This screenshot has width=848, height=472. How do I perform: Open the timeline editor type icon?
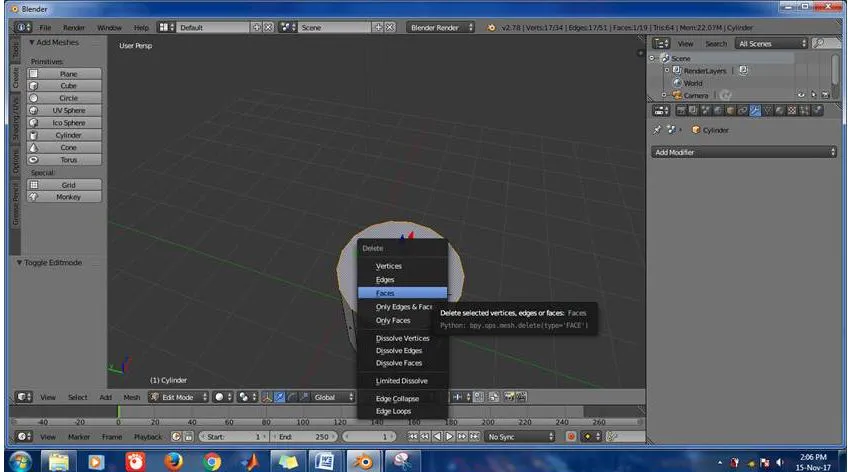point(23,436)
